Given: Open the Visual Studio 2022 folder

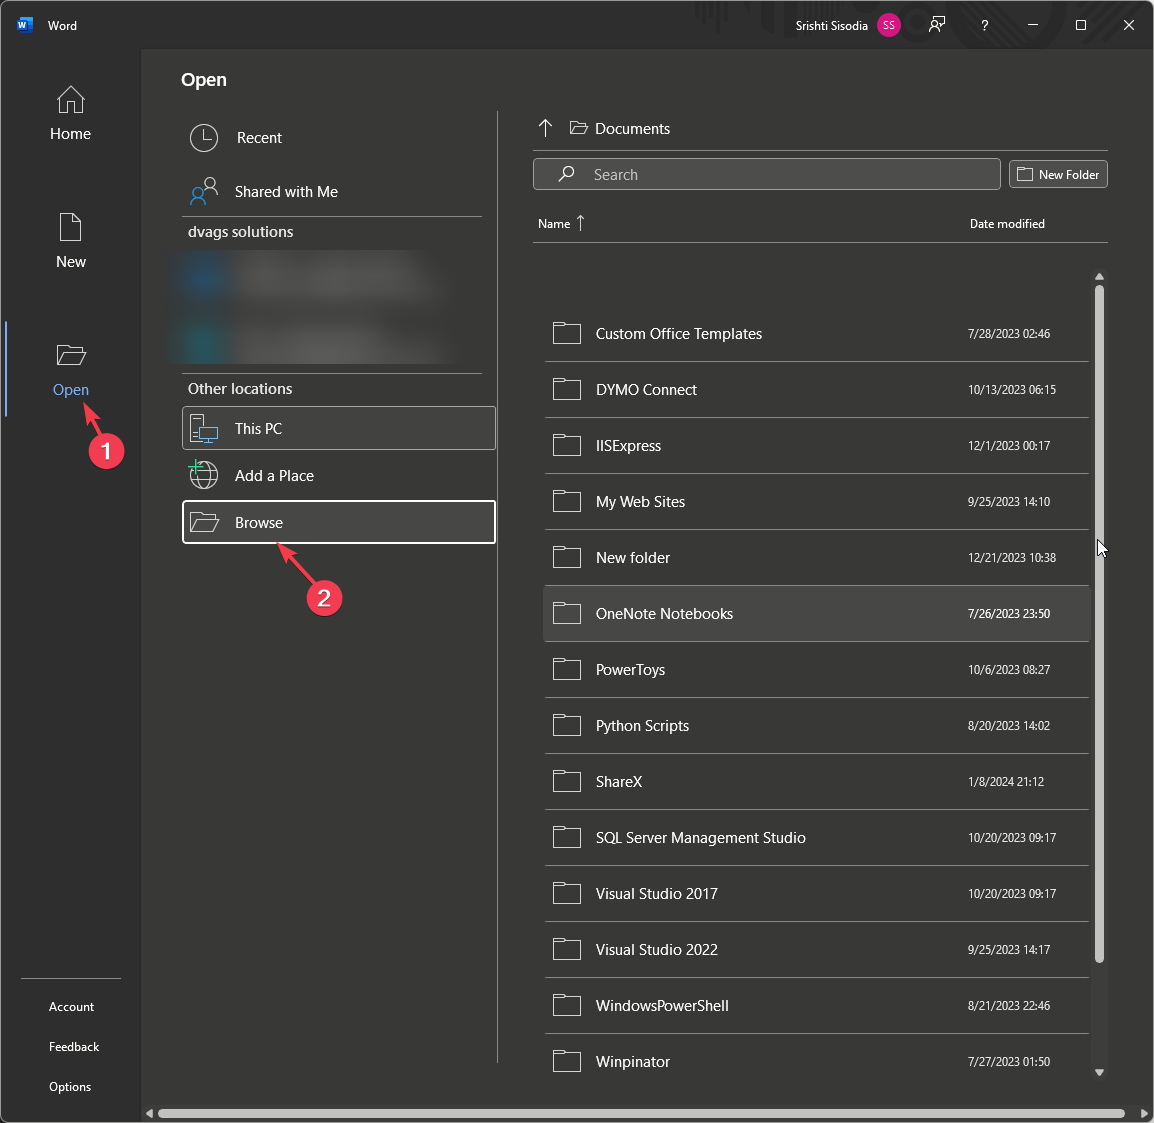Looking at the screenshot, I should point(816,949).
